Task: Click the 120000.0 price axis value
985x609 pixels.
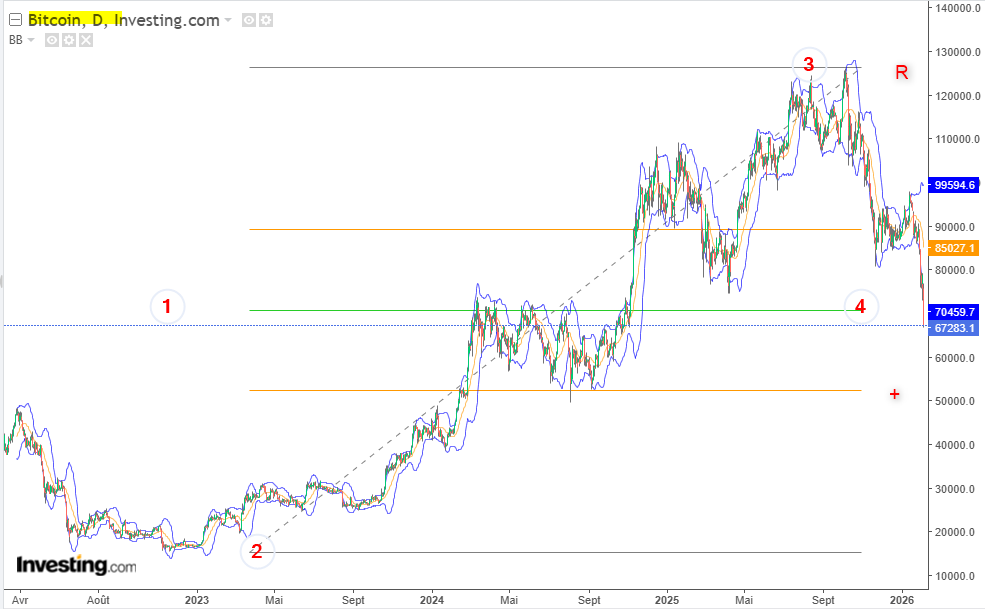Action: [957, 96]
